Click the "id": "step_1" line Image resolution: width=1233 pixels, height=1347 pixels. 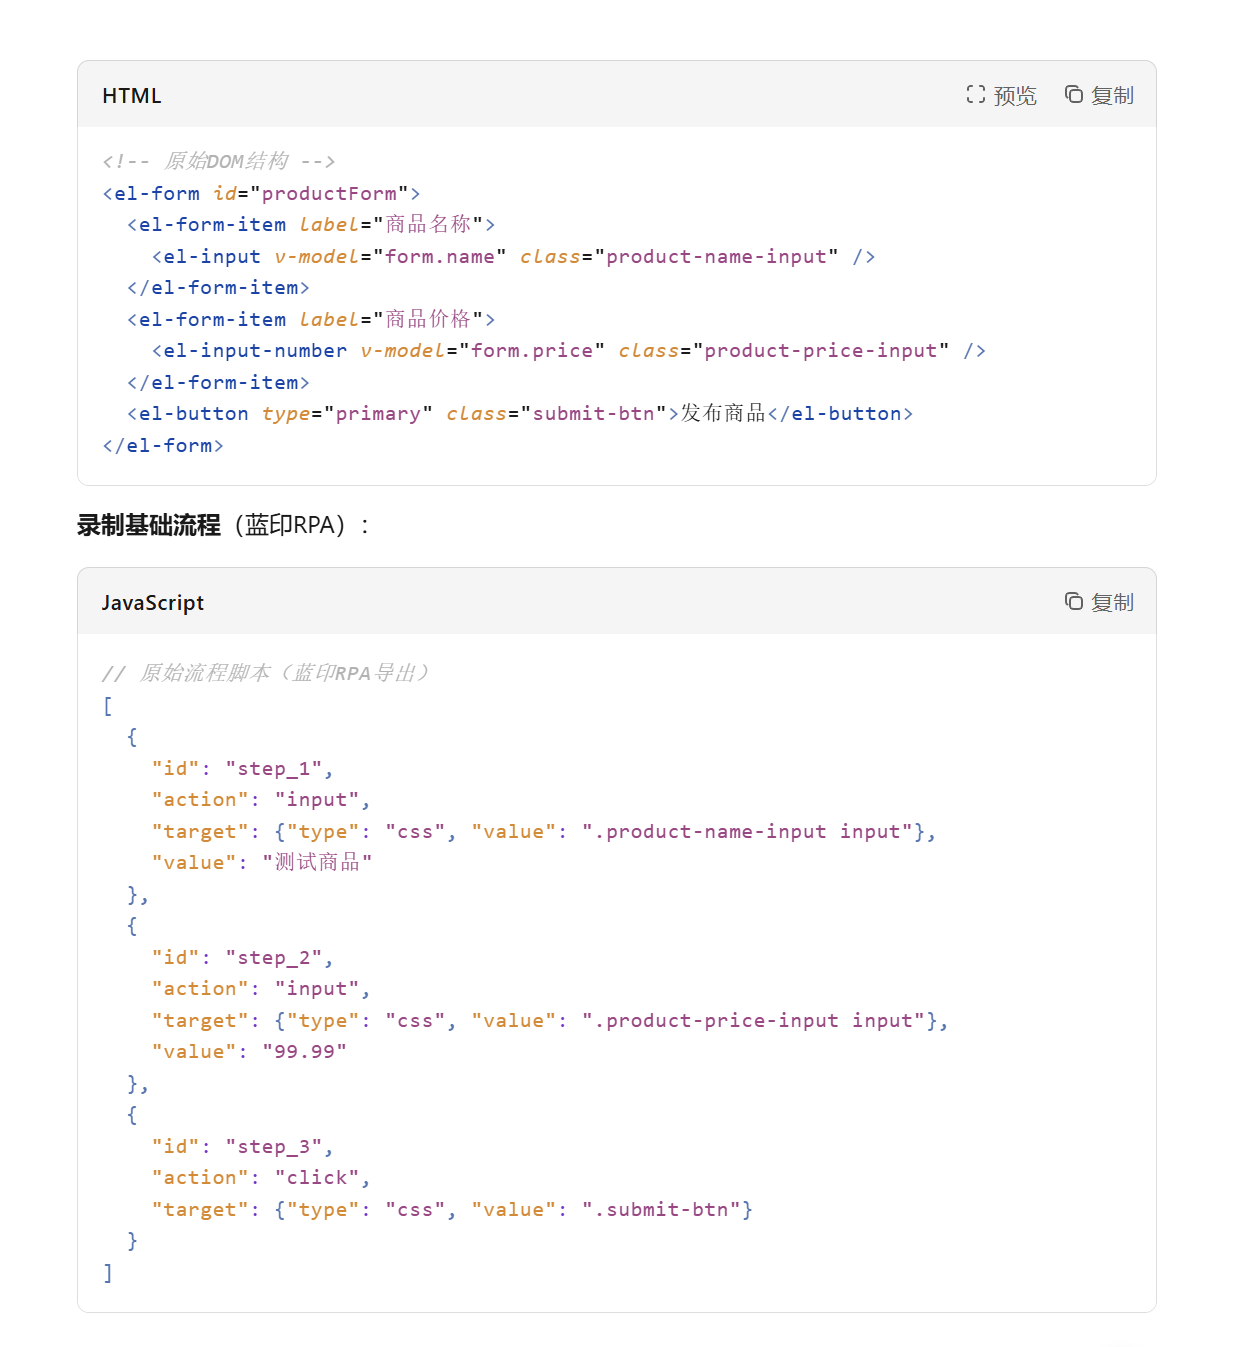coord(243,768)
